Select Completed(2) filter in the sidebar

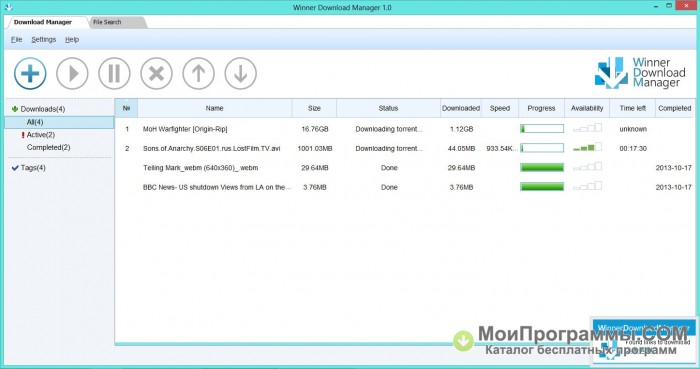48,147
